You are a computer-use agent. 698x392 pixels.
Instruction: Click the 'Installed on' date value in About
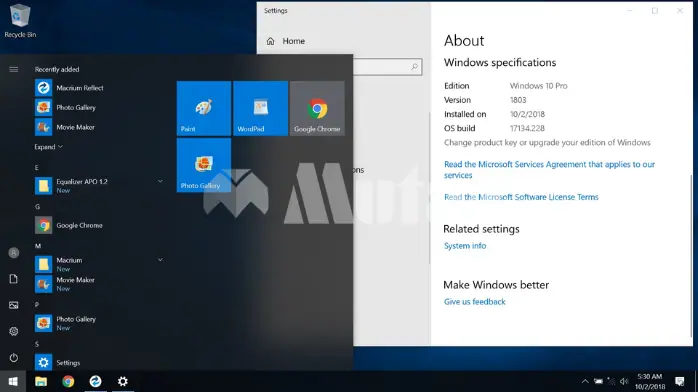tap(528, 114)
